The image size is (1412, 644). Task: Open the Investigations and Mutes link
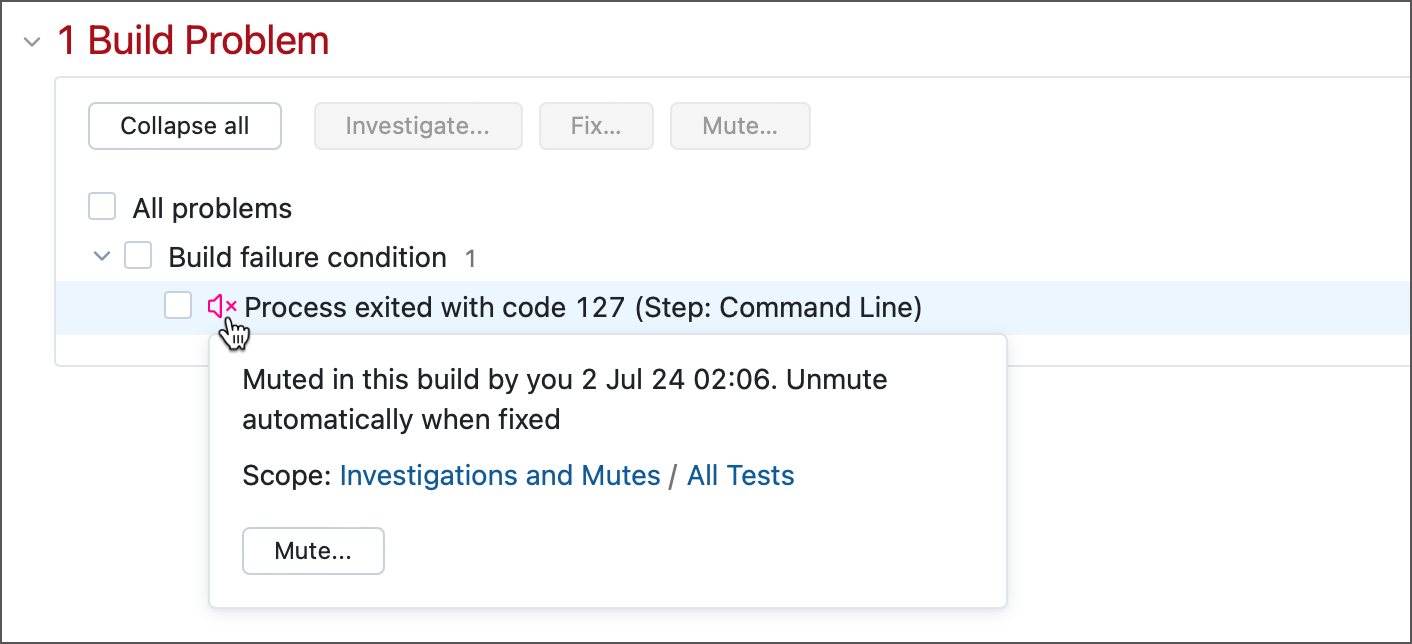click(500, 476)
